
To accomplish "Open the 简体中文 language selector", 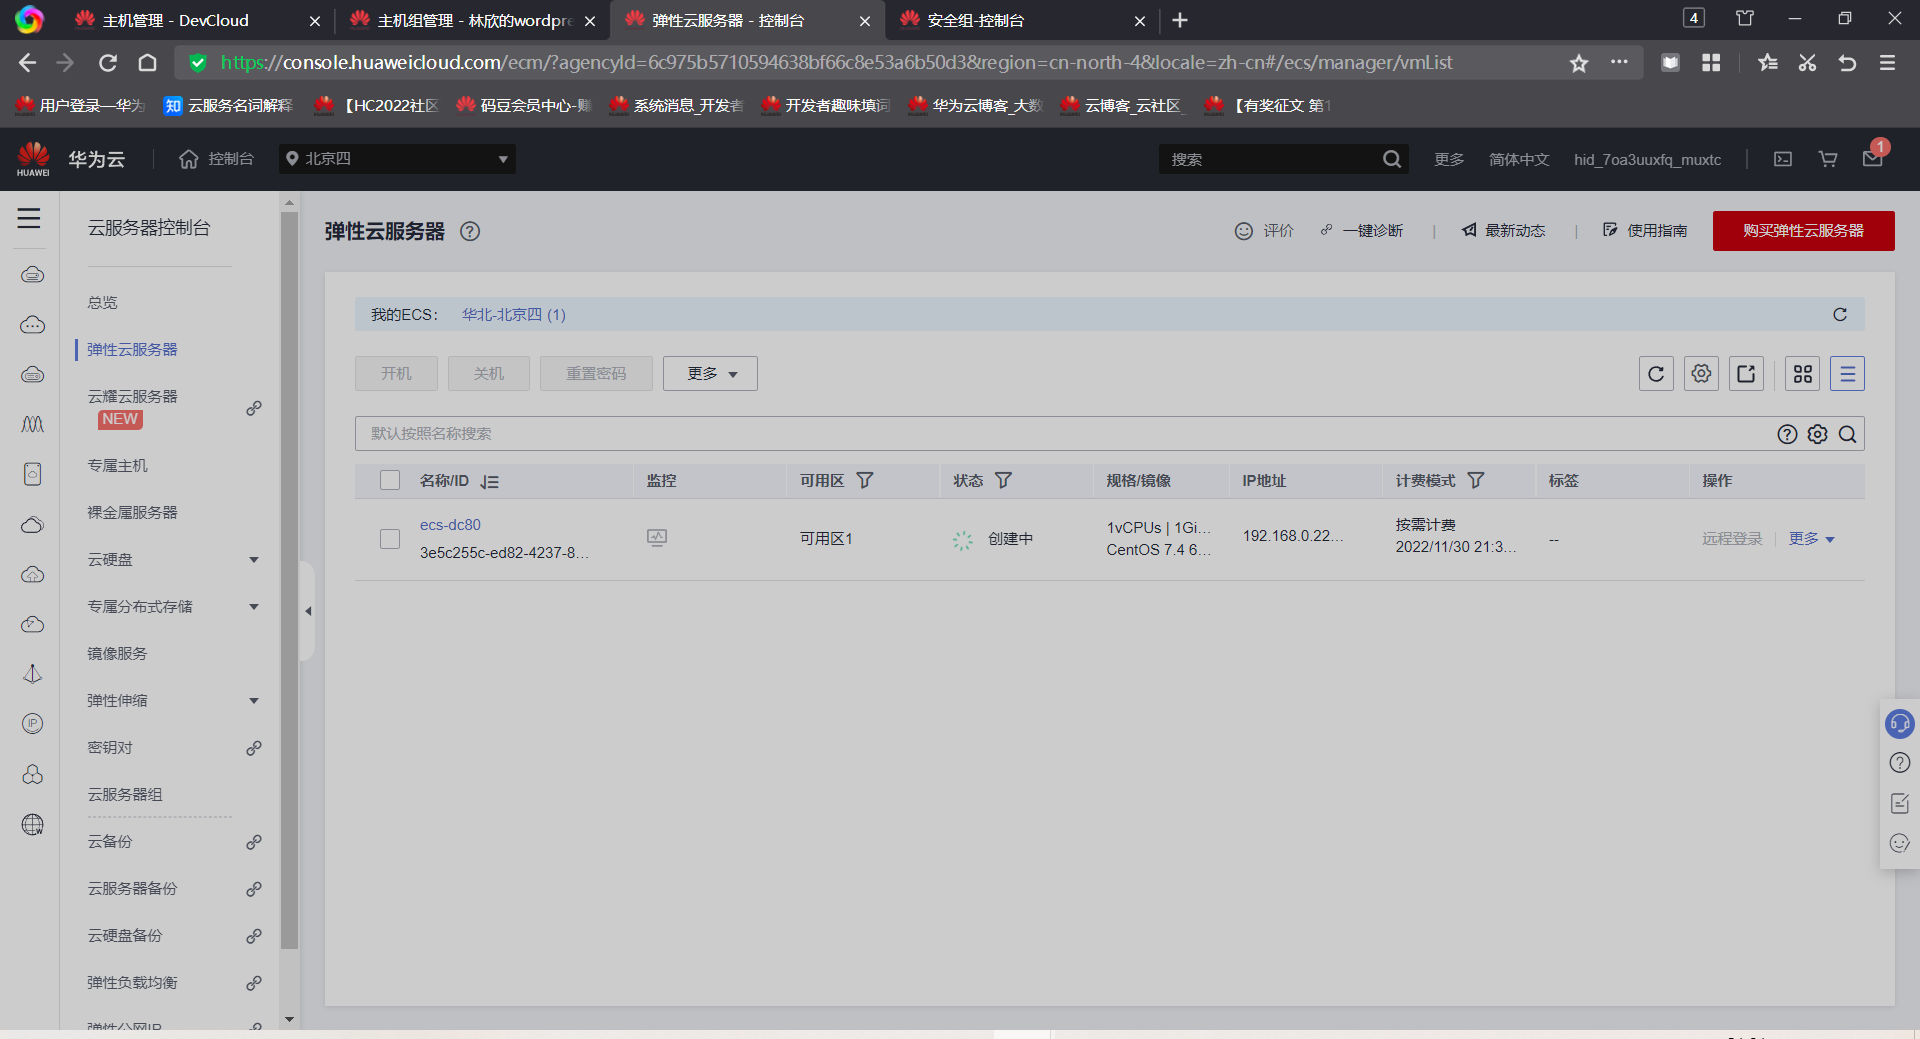I will (x=1519, y=159).
